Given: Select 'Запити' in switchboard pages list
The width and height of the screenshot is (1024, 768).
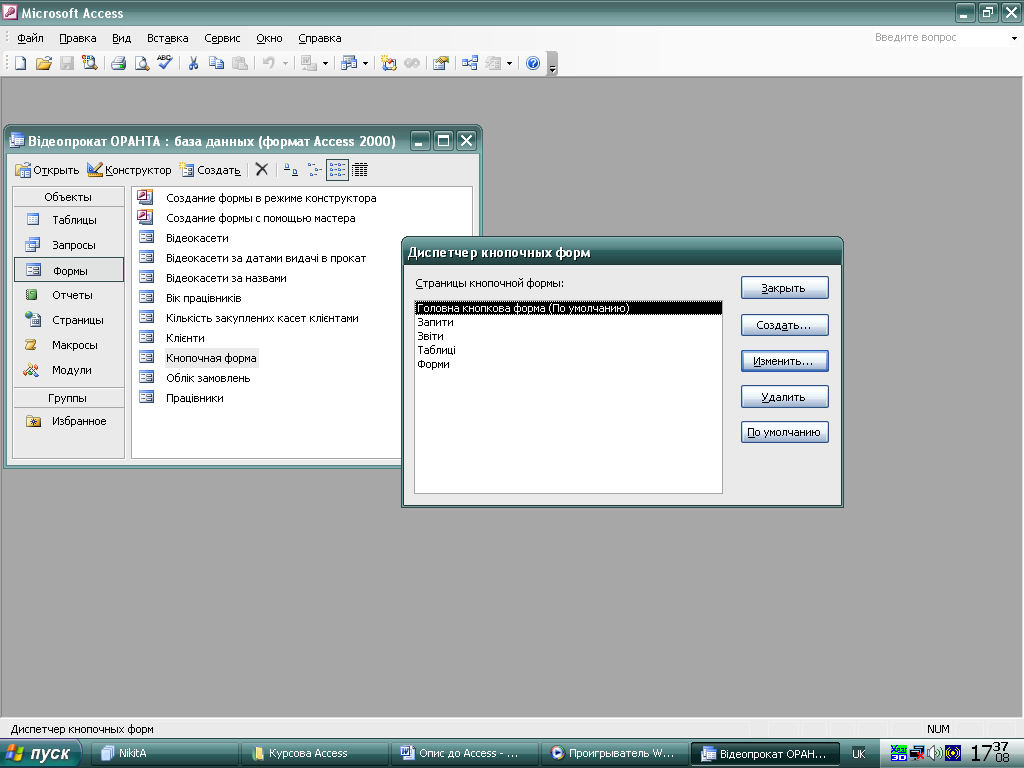Looking at the screenshot, I should (568, 322).
